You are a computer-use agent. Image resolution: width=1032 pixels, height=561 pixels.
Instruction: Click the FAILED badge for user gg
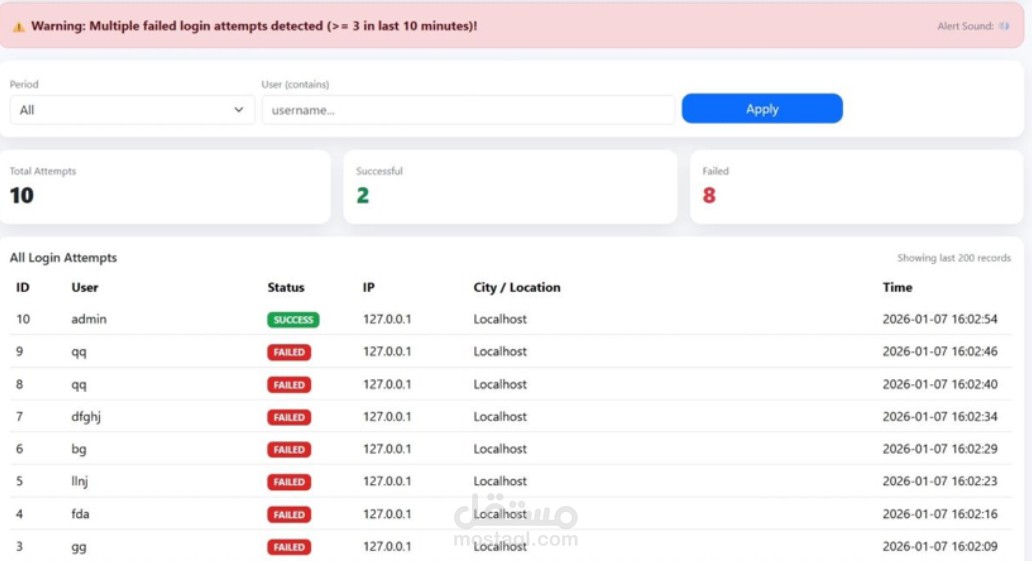289,547
